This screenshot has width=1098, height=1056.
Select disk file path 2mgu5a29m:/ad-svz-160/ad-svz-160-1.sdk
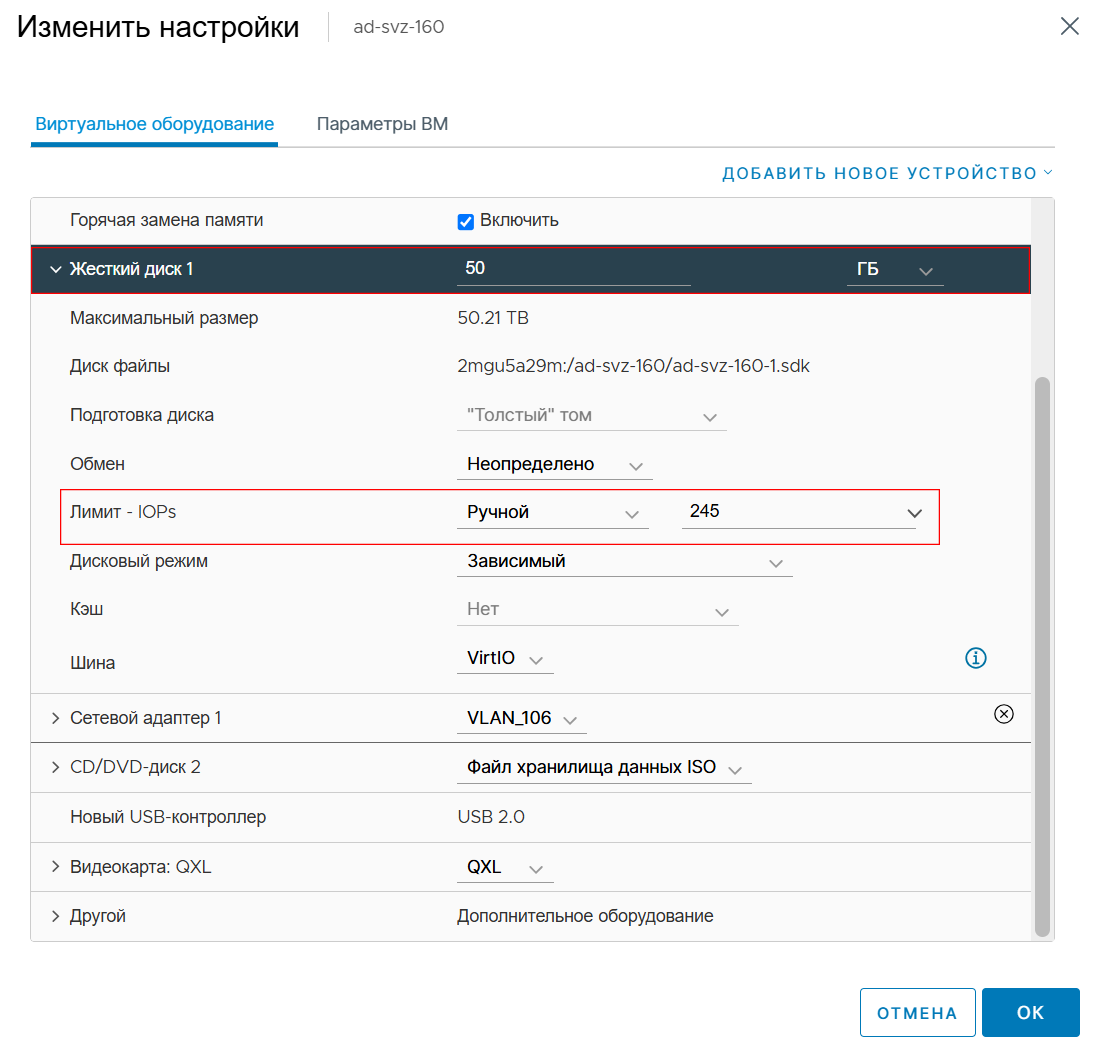coord(633,366)
